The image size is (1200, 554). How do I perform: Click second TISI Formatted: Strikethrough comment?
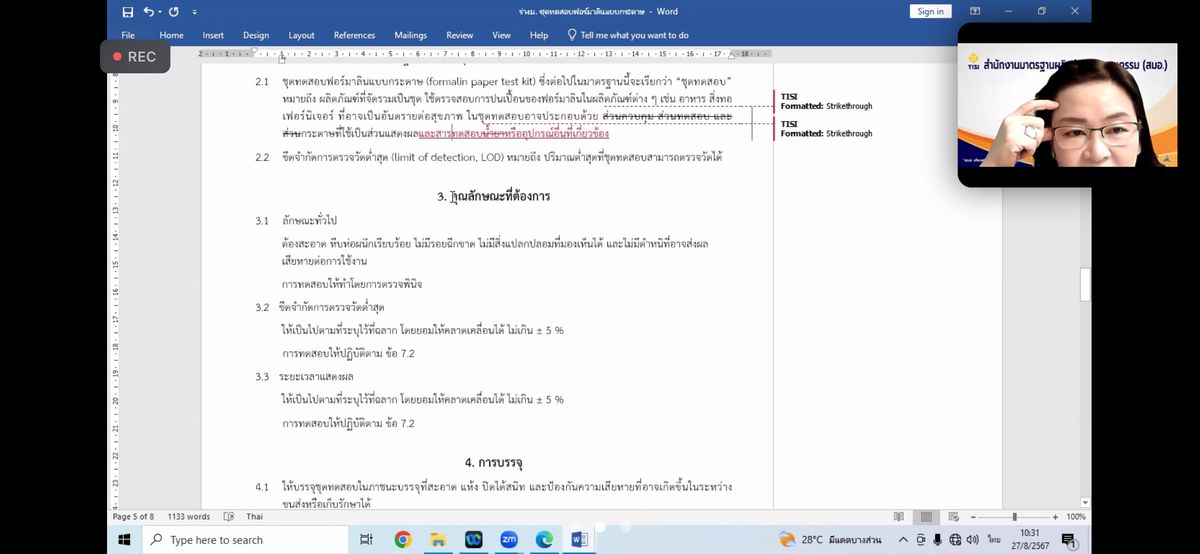[x=826, y=128]
